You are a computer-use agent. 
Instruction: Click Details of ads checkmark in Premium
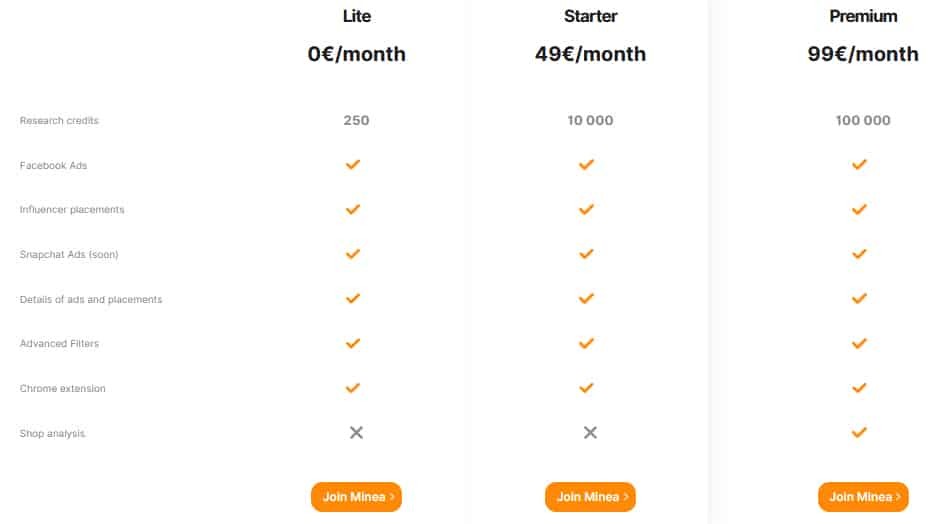[x=859, y=298]
